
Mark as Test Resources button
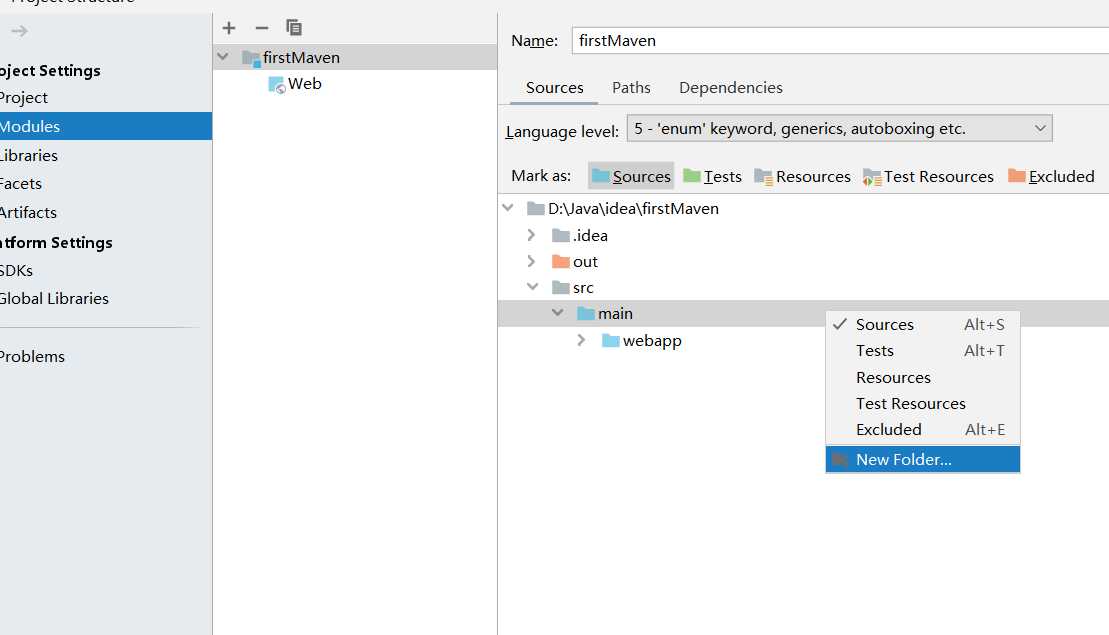pos(928,176)
